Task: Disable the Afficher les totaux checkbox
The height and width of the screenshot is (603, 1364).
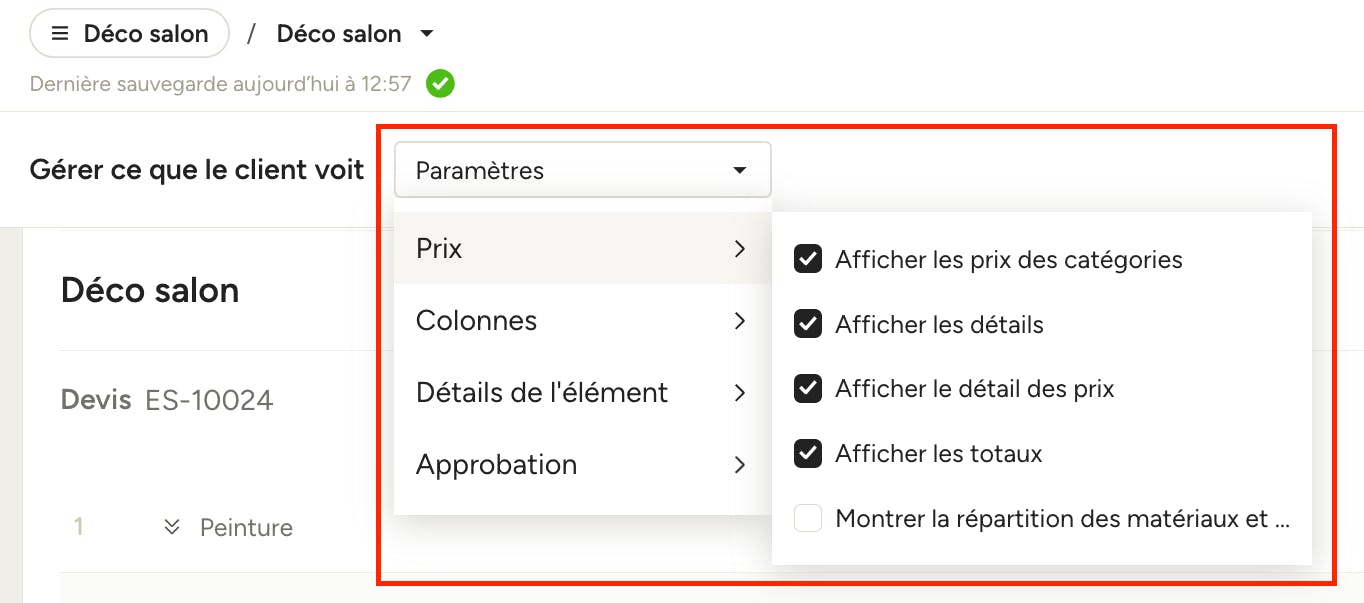Action: 808,454
